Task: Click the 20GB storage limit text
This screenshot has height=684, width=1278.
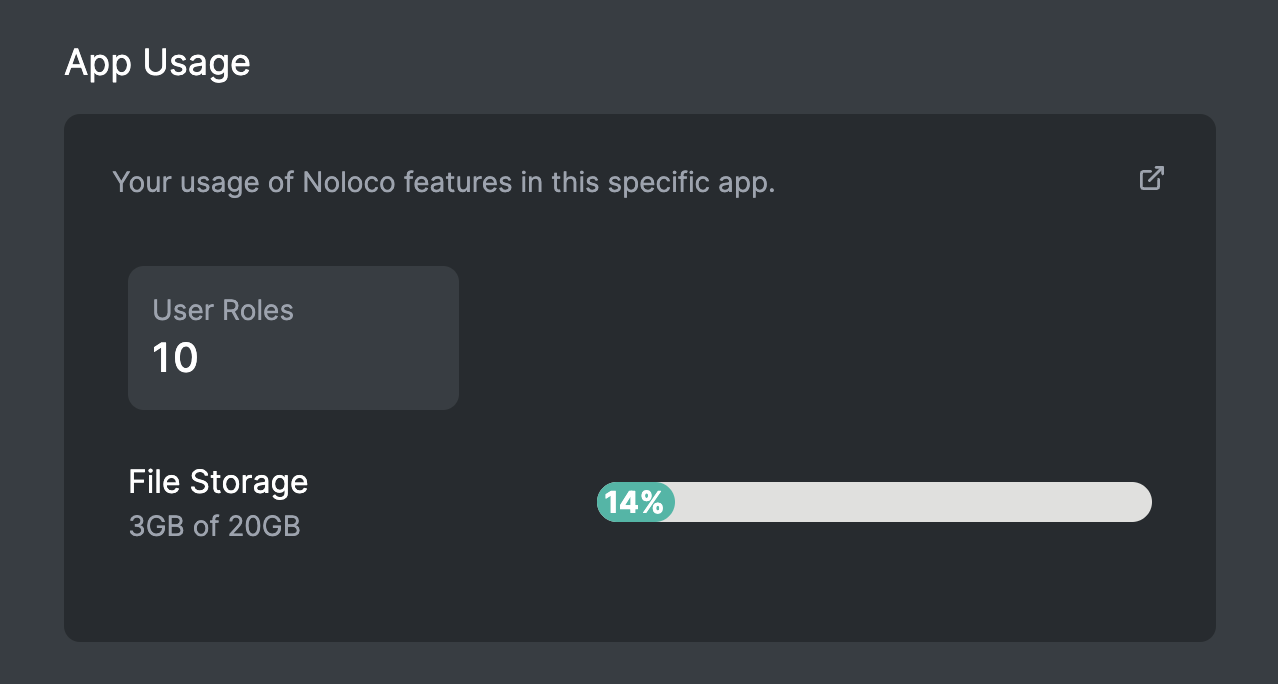Action: click(x=263, y=526)
